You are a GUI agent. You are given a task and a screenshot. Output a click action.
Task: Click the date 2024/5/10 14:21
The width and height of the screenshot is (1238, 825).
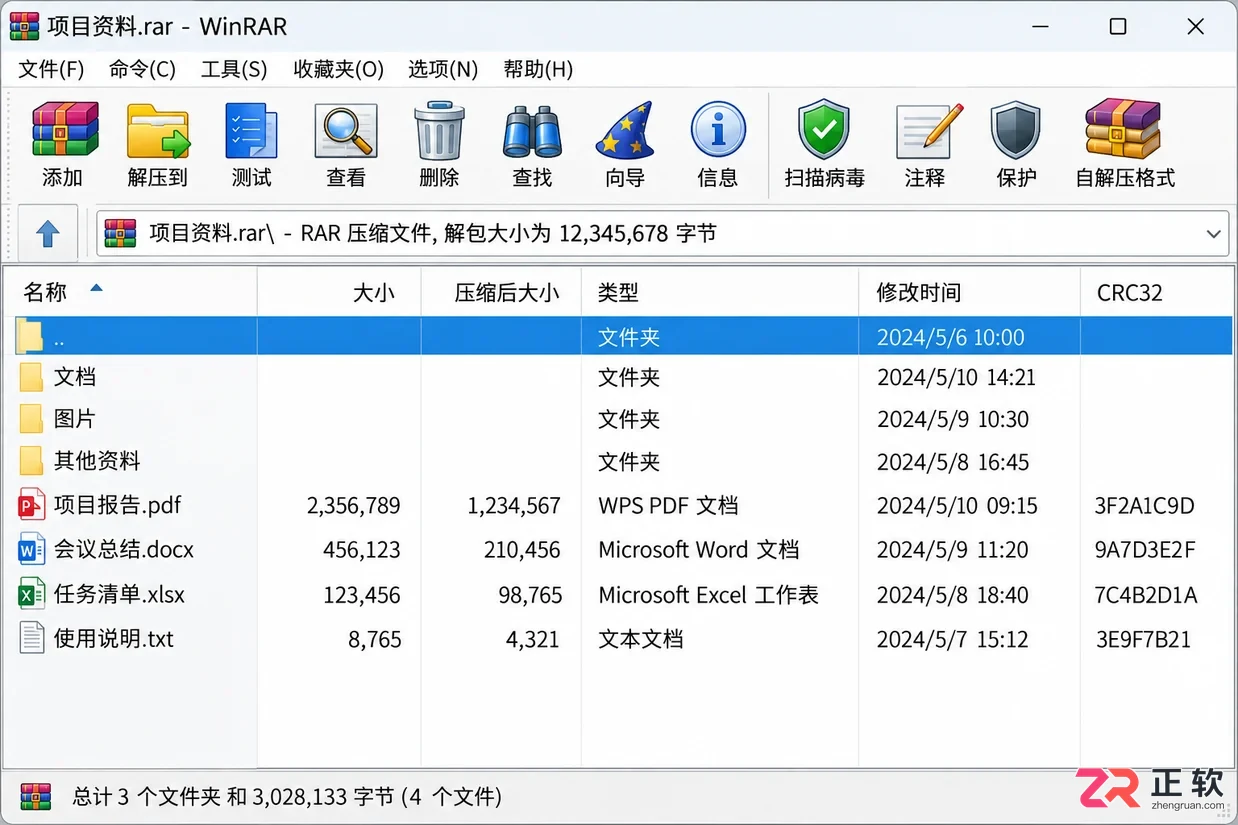click(x=956, y=378)
